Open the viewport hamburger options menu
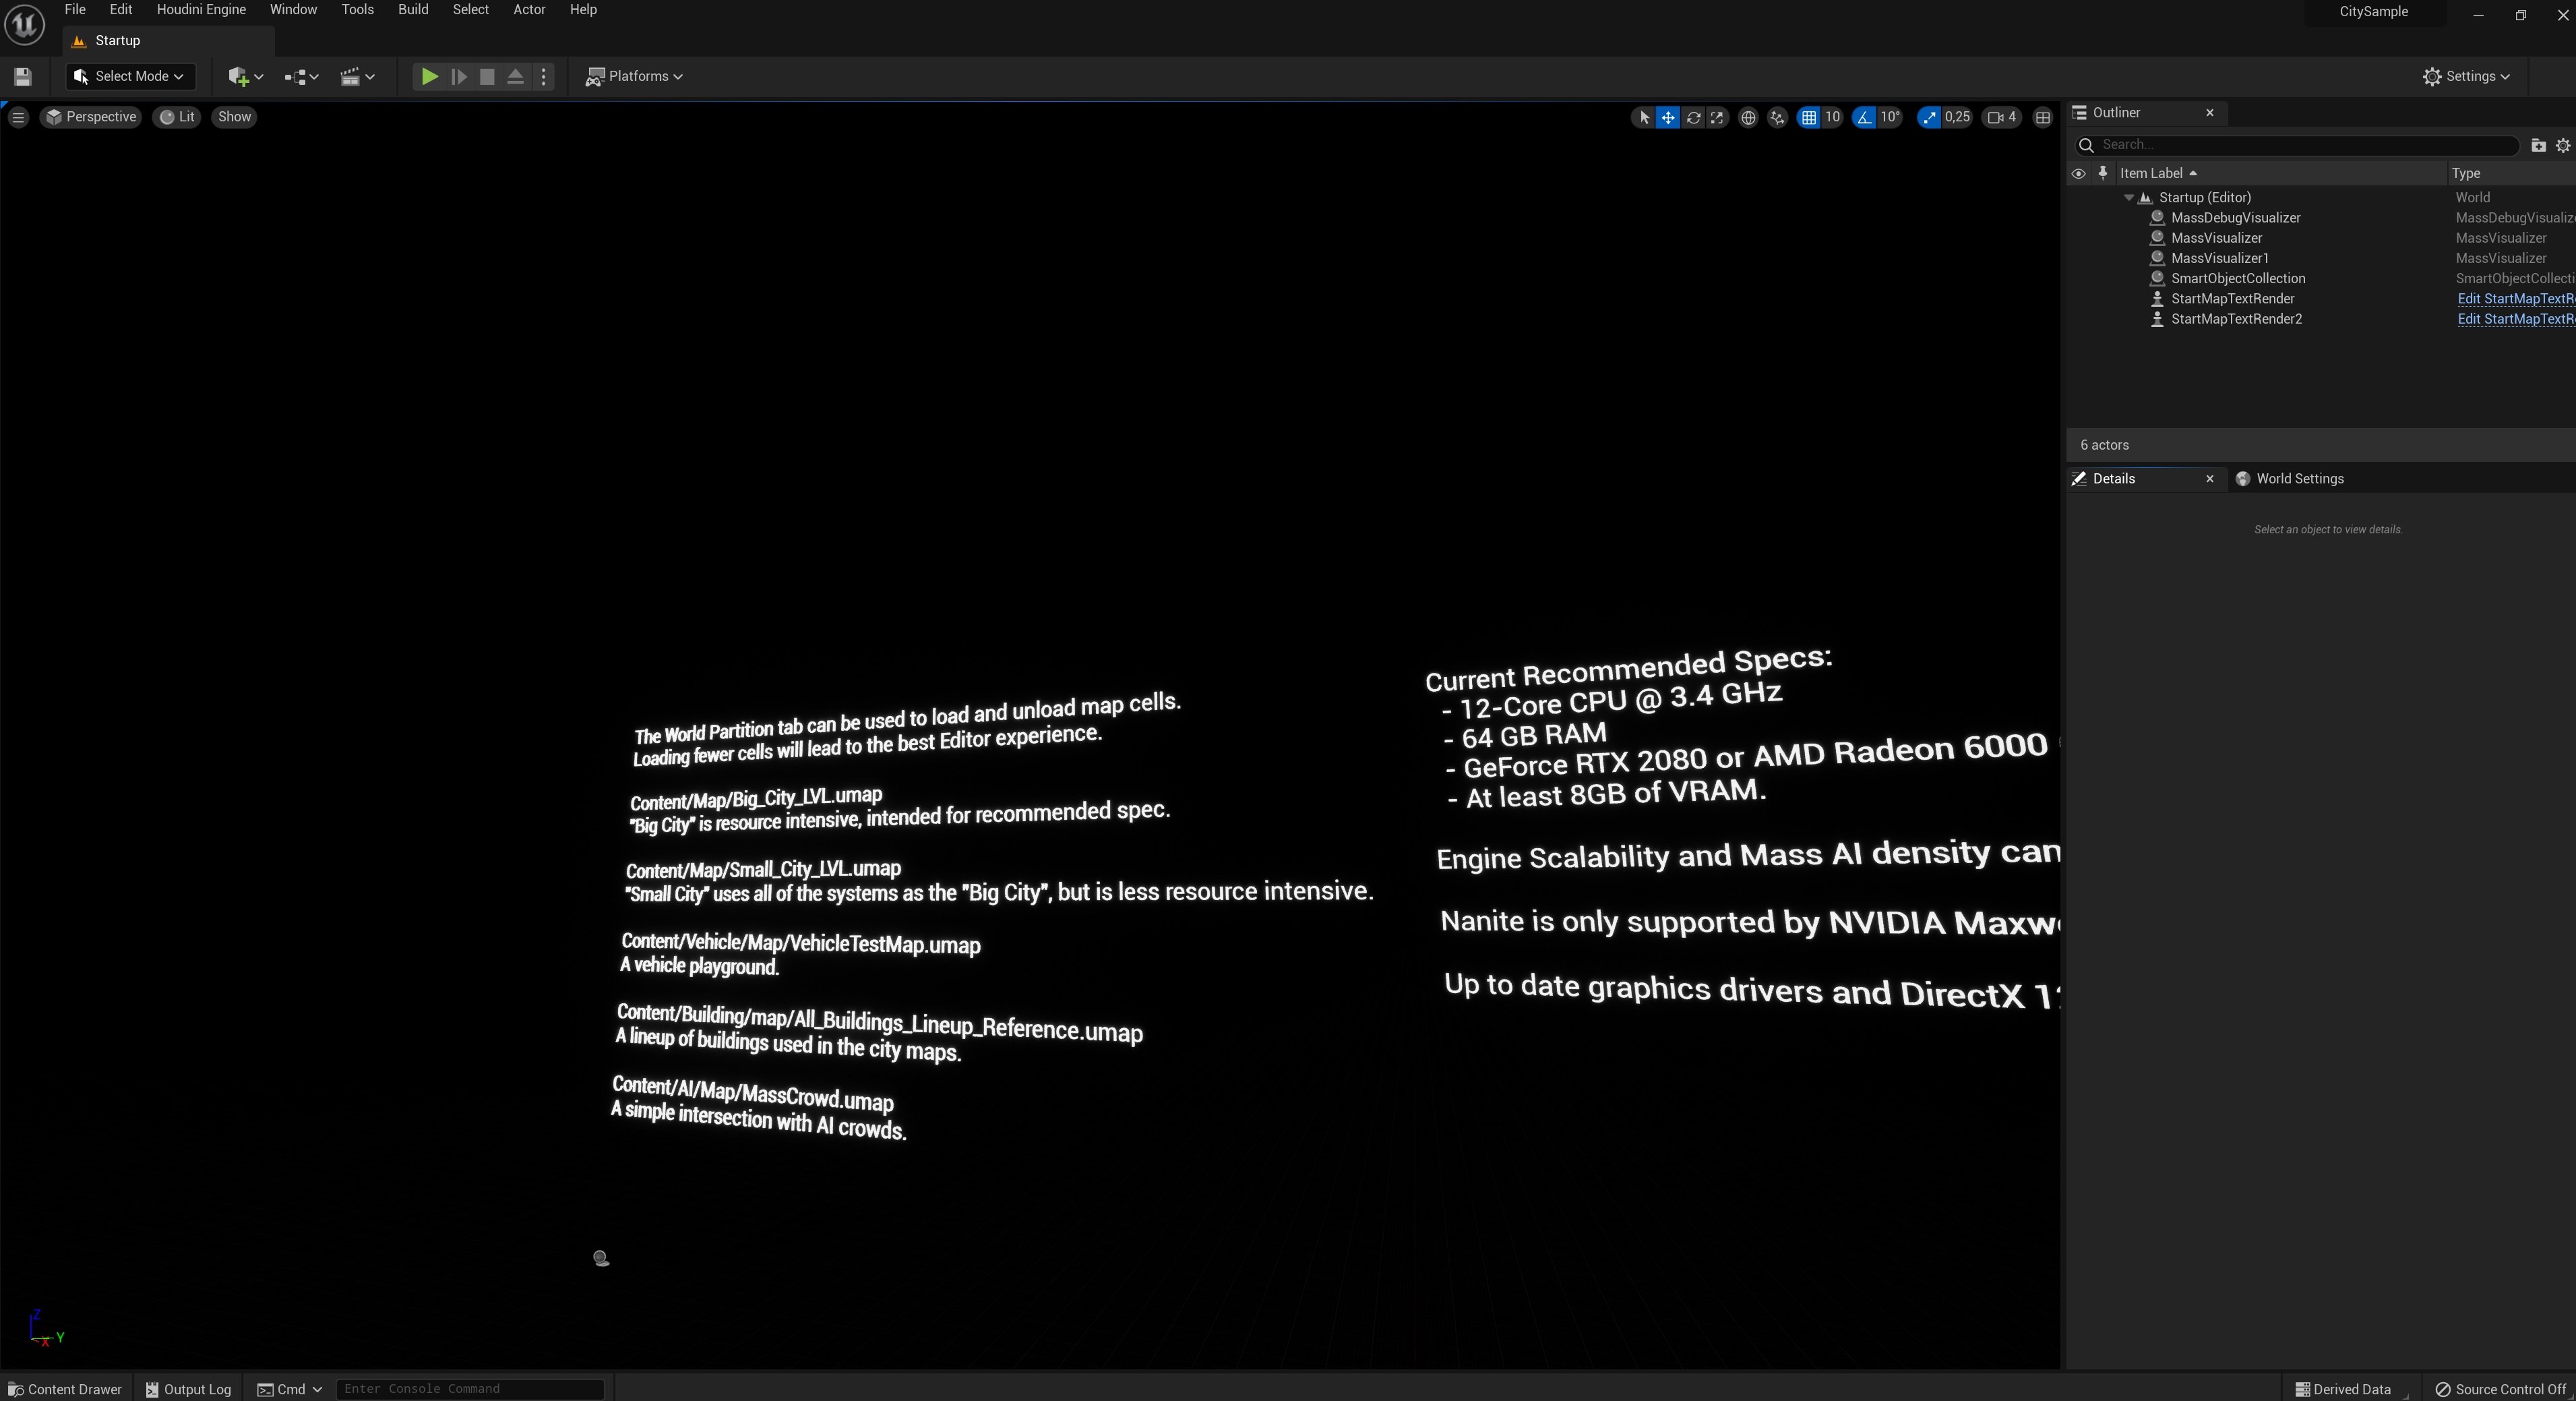Image resolution: width=2576 pixels, height=1401 pixels. [x=18, y=117]
